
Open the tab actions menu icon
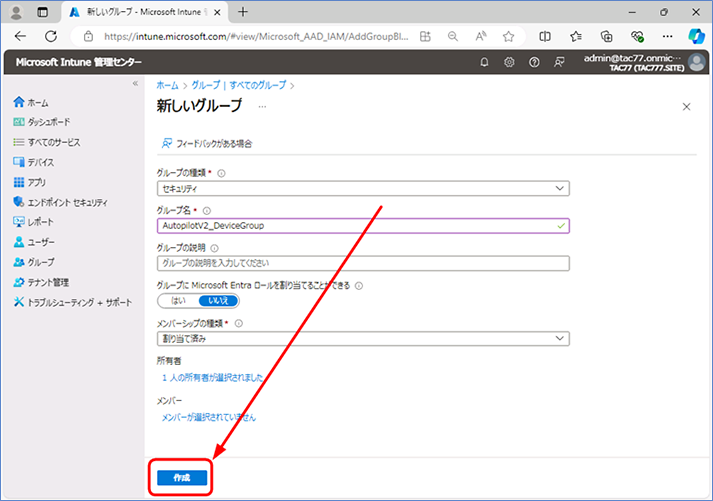[x=42, y=12]
